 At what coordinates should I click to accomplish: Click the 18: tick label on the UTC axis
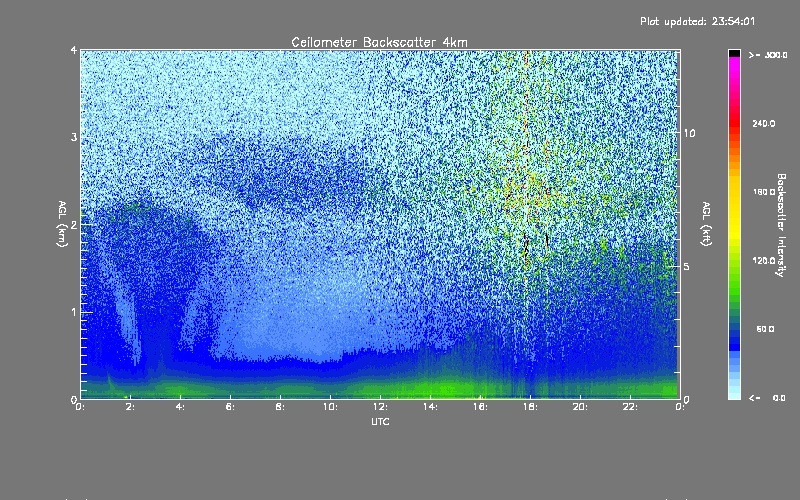click(x=530, y=407)
